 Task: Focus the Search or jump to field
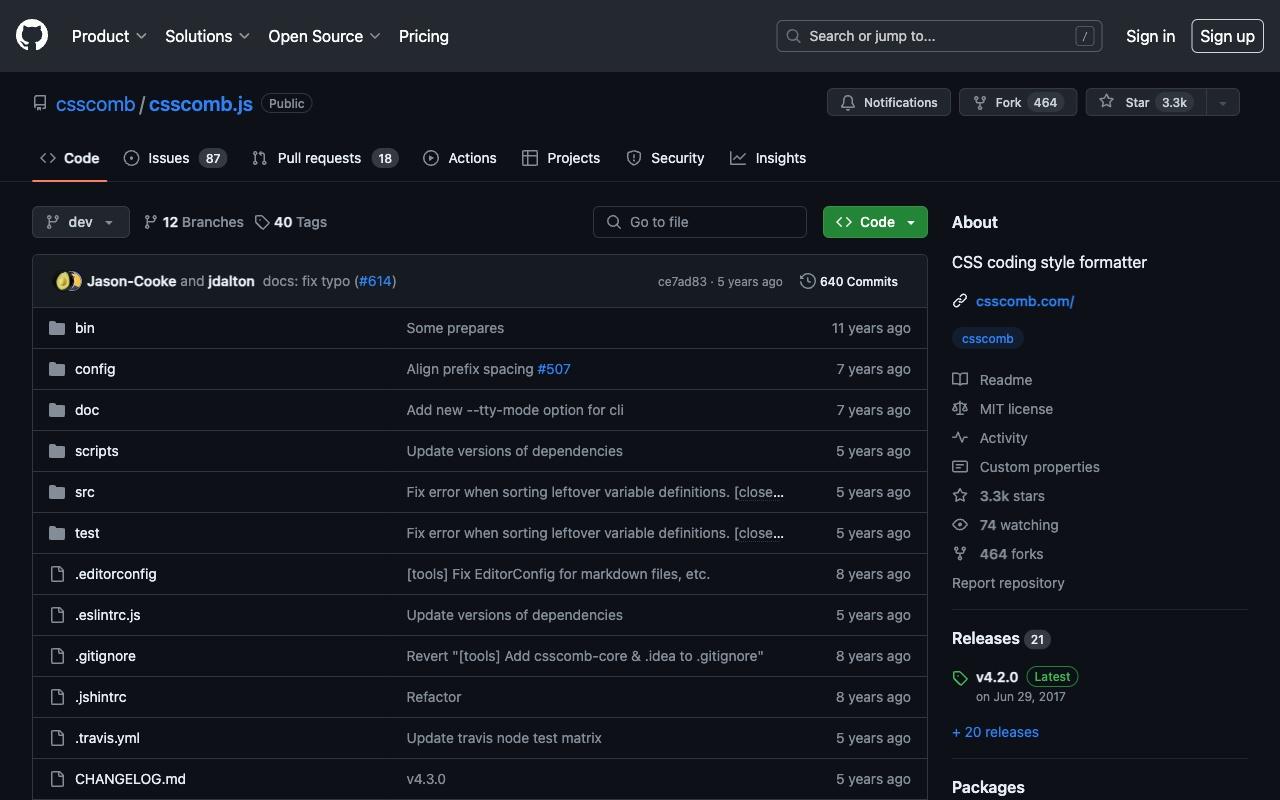939,36
